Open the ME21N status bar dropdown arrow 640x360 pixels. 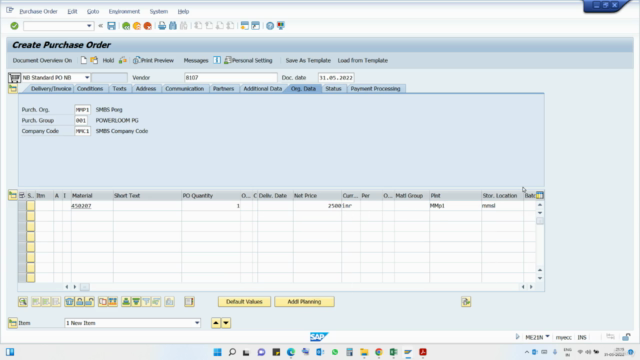547,337
